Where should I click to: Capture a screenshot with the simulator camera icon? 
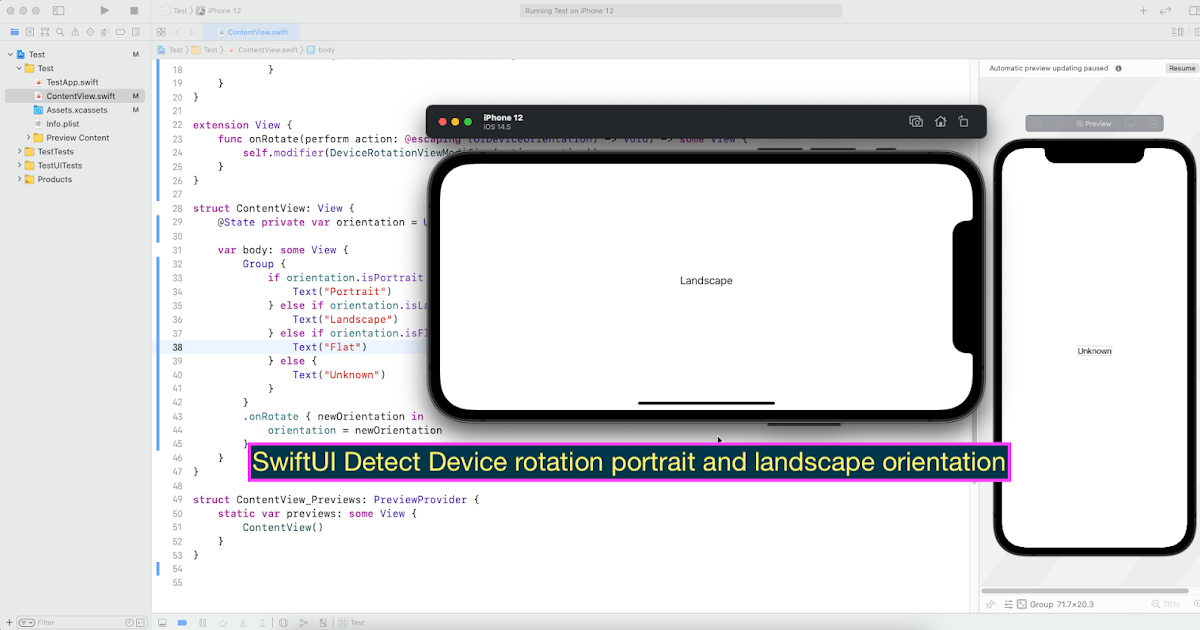[x=916, y=120]
